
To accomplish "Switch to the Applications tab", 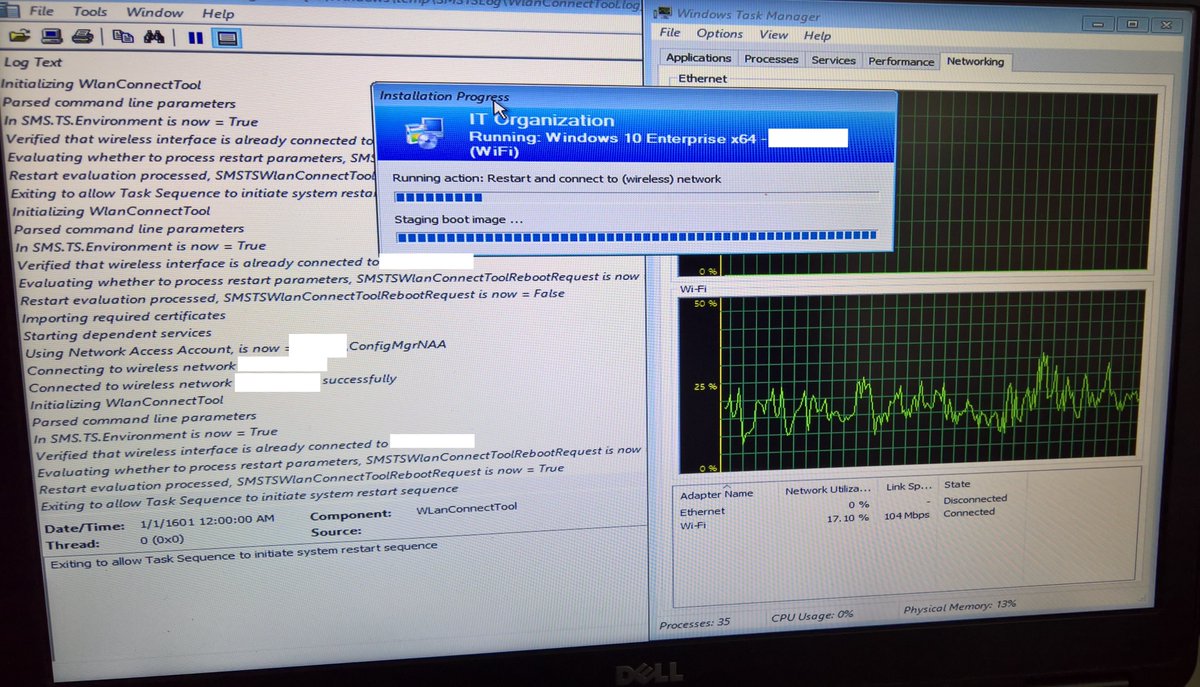I will [x=699, y=59].
